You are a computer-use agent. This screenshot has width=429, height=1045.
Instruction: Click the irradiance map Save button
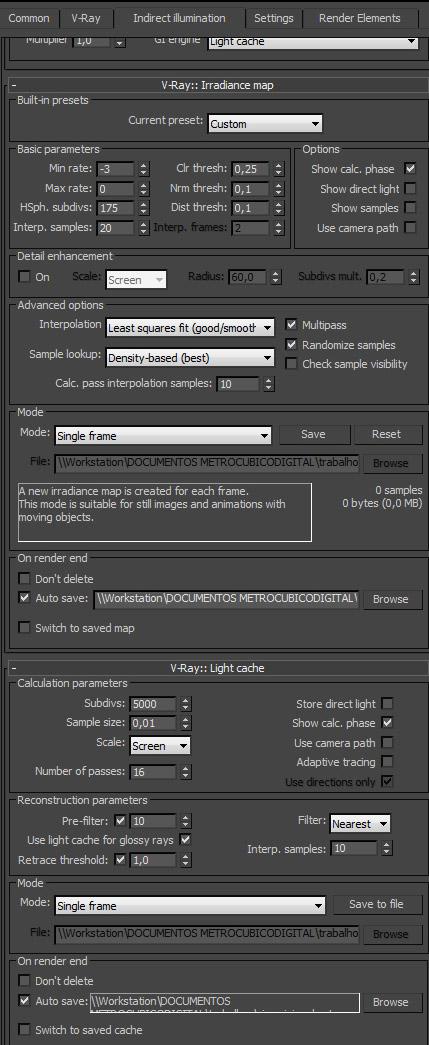(314, 435)
